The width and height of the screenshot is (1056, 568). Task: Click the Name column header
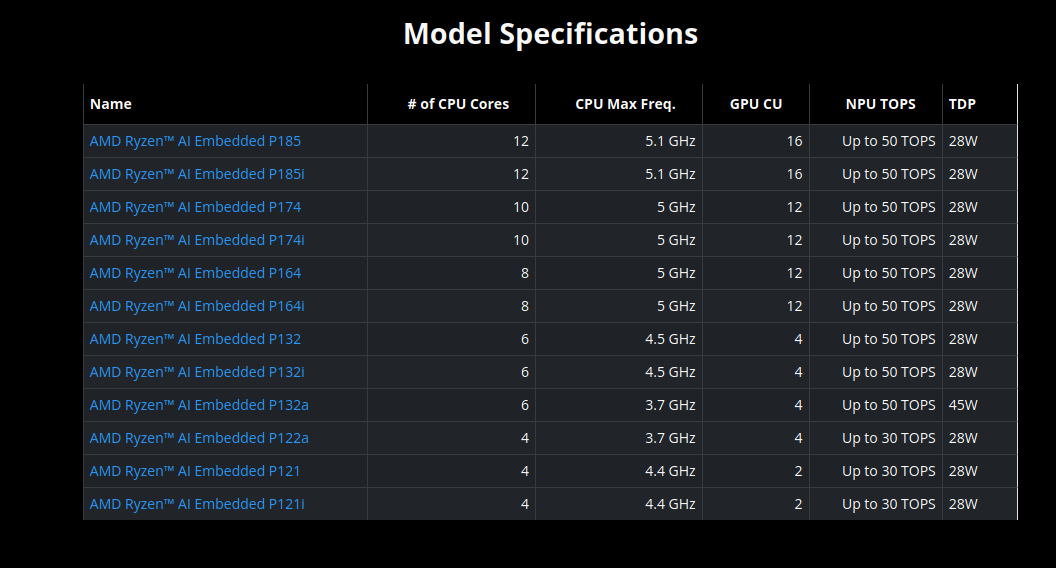coord(111,104)
